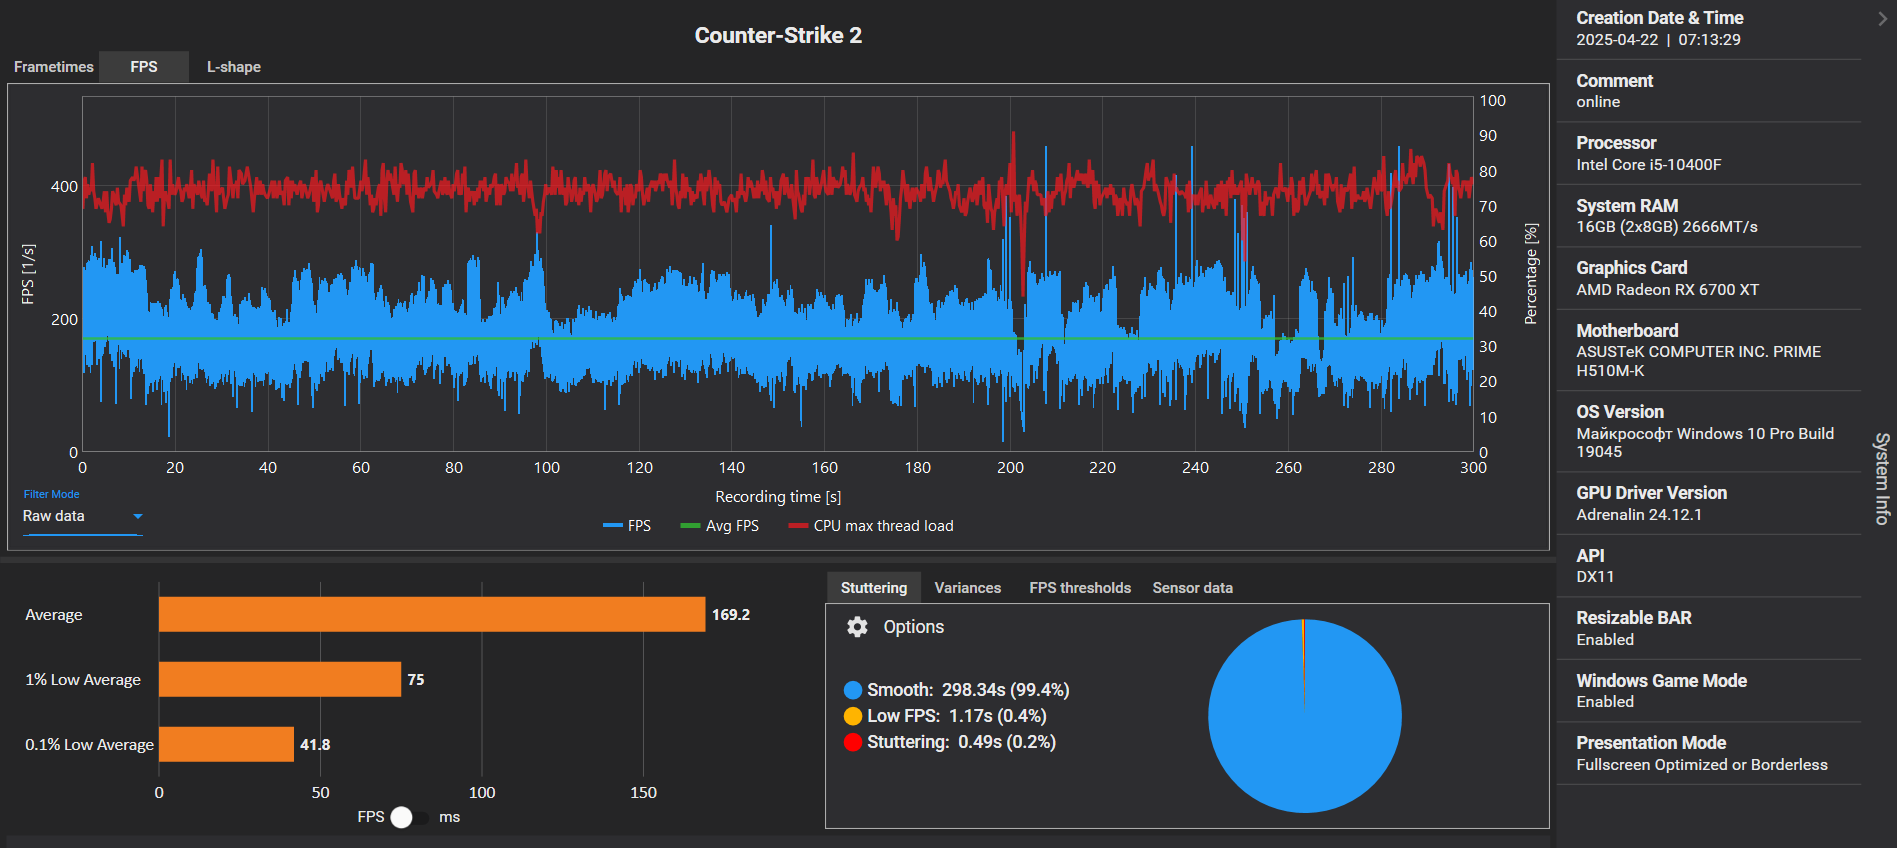
Task: Toggle the FPS/ms unit switch
Action: coord(408,817)
